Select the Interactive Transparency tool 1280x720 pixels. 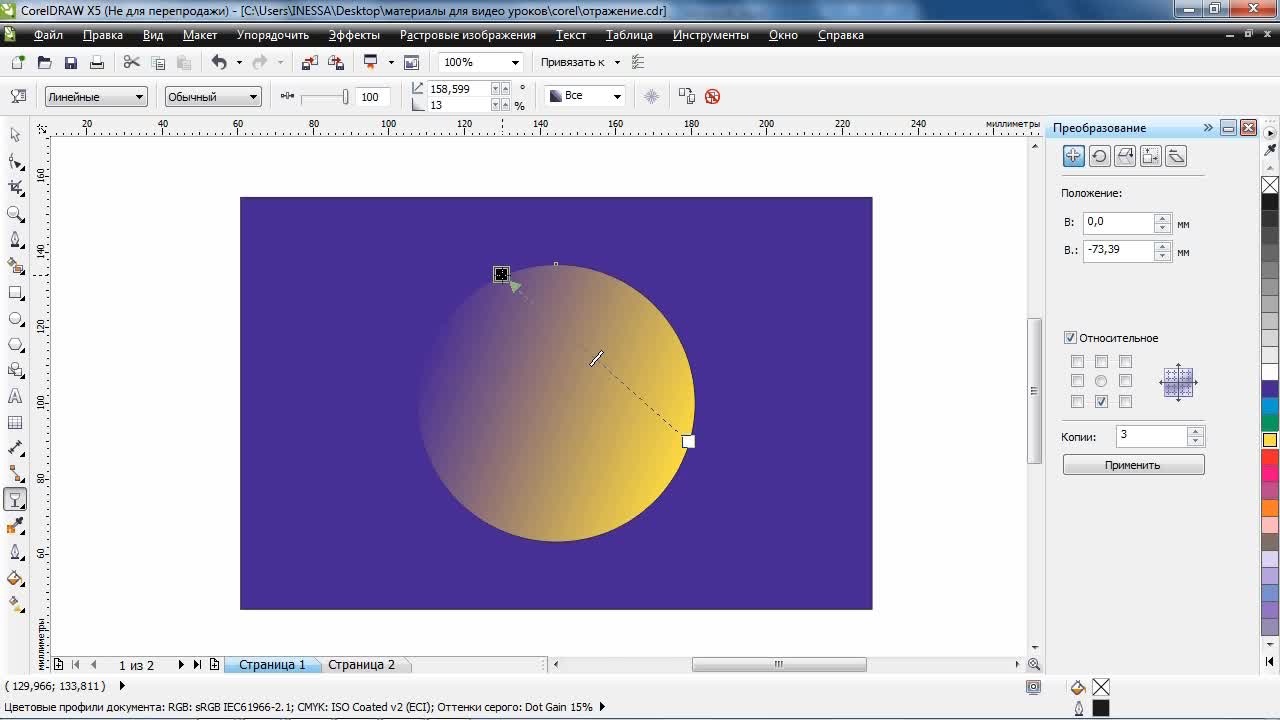[x=15, y=500]
